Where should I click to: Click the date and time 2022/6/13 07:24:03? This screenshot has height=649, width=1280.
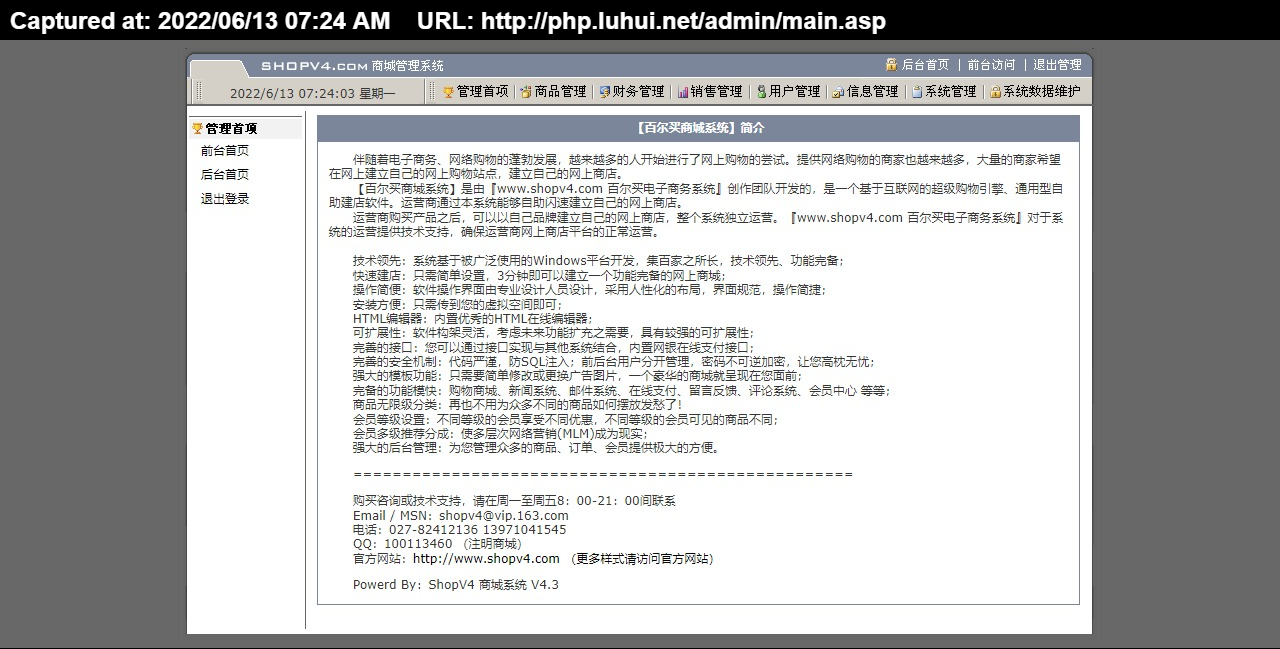(292, 93)
